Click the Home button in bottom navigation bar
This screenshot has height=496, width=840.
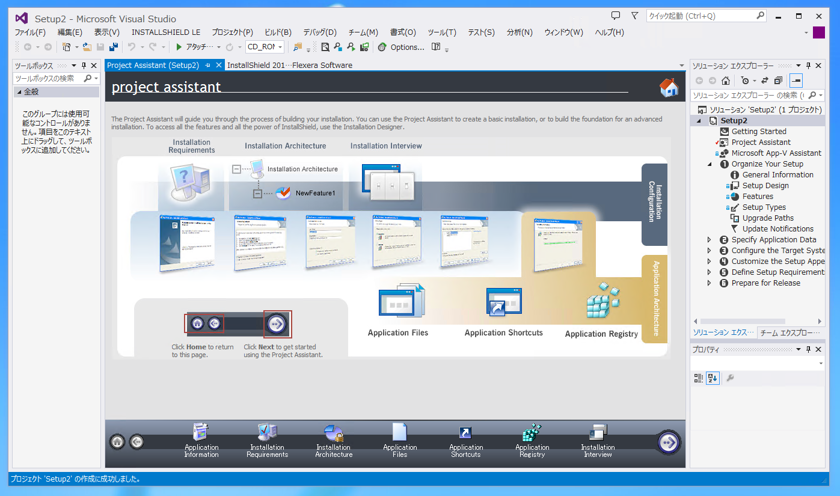pos(117,442)
